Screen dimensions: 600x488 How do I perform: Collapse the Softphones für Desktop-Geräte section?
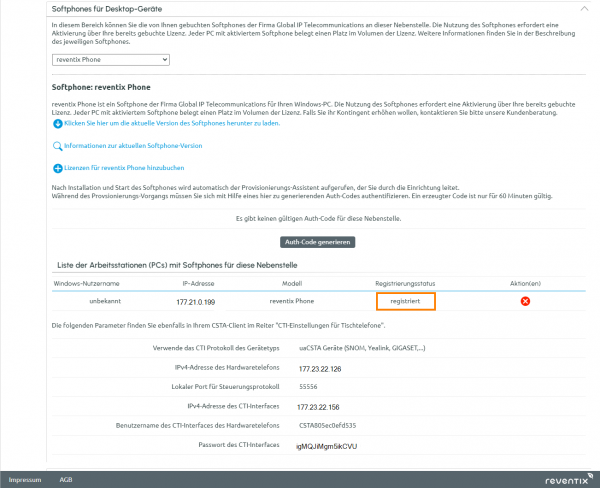[582, 8]
